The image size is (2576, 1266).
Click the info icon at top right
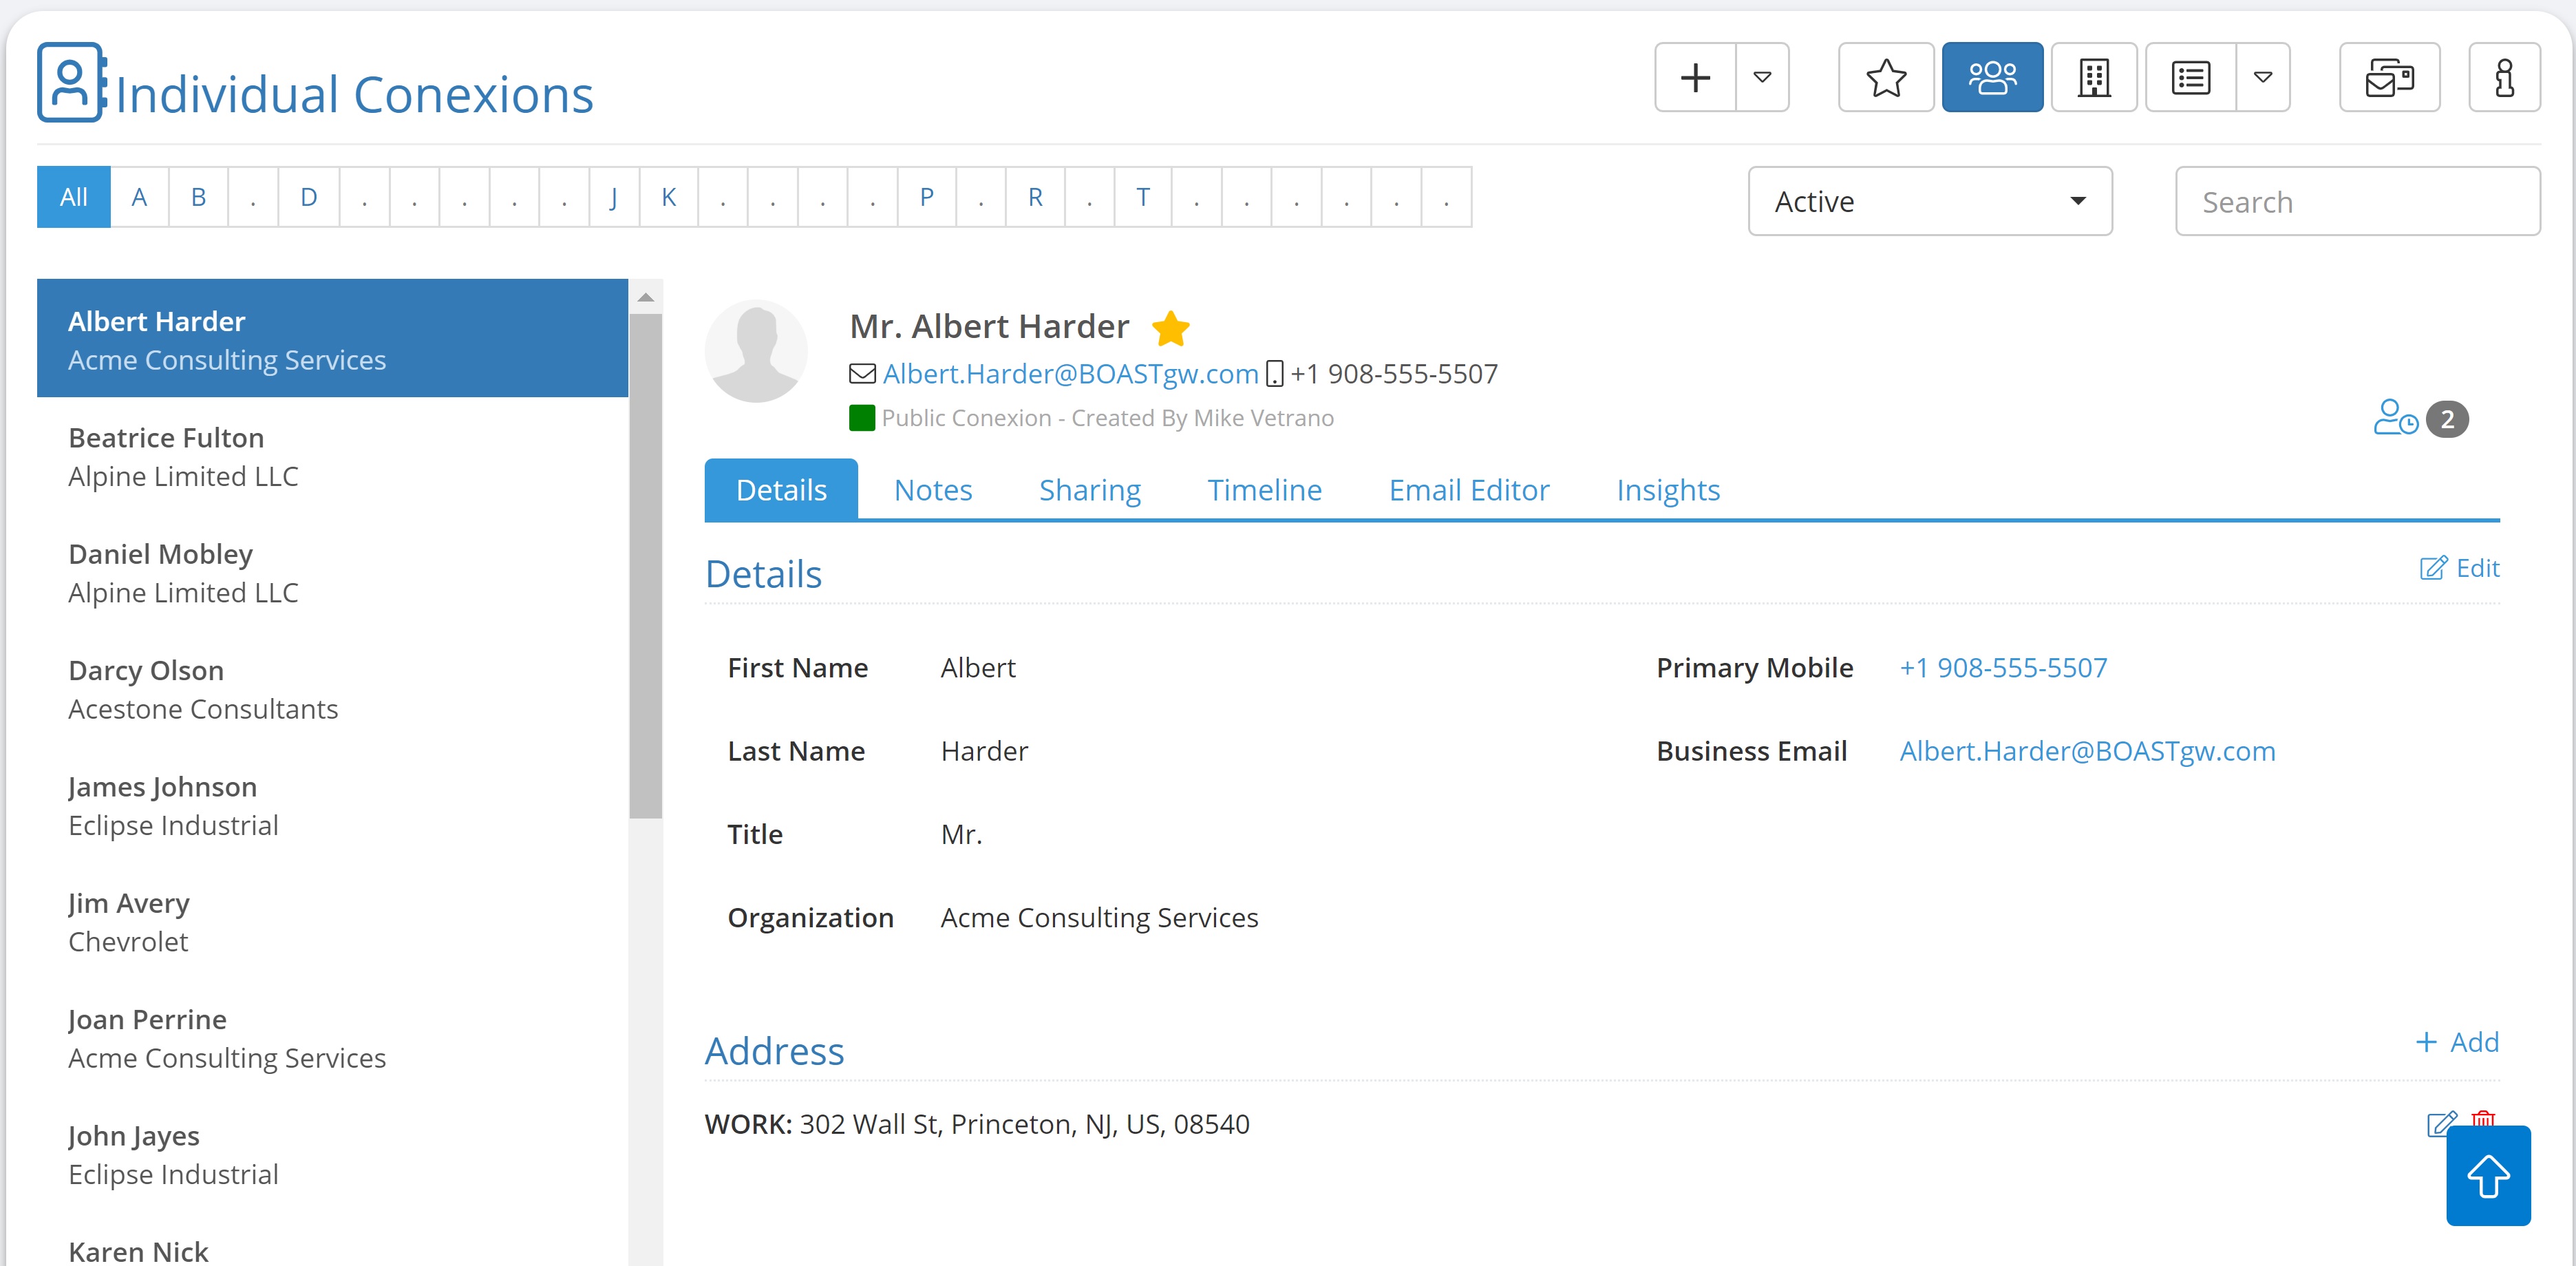(2504, 77)
